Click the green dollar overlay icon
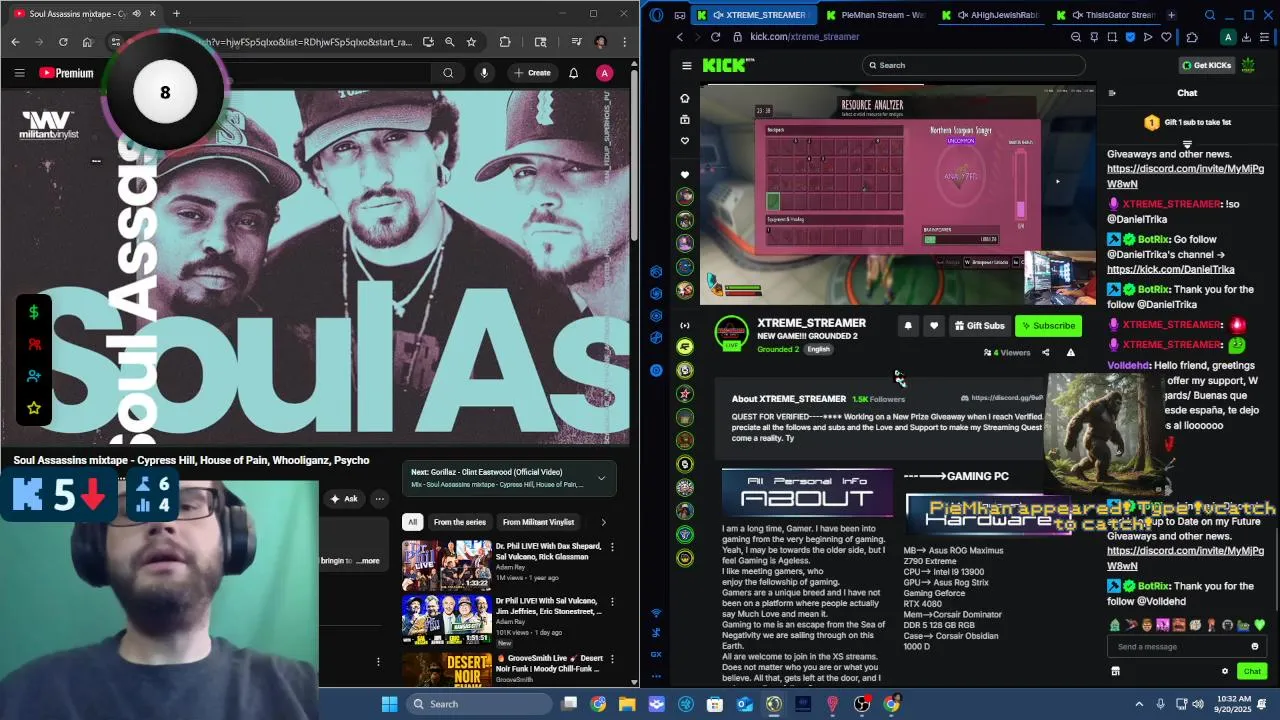 coord(33,312)
